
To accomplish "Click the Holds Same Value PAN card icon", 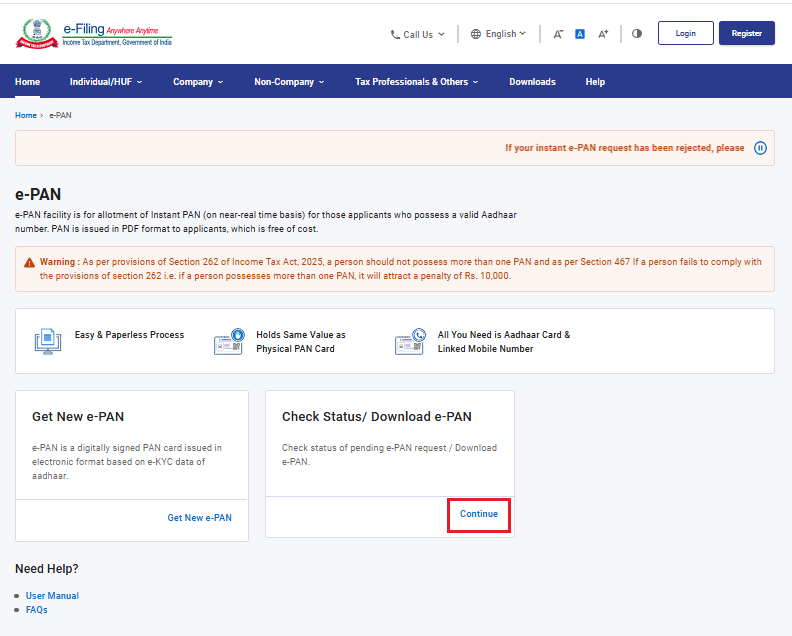I will point(229,341).
